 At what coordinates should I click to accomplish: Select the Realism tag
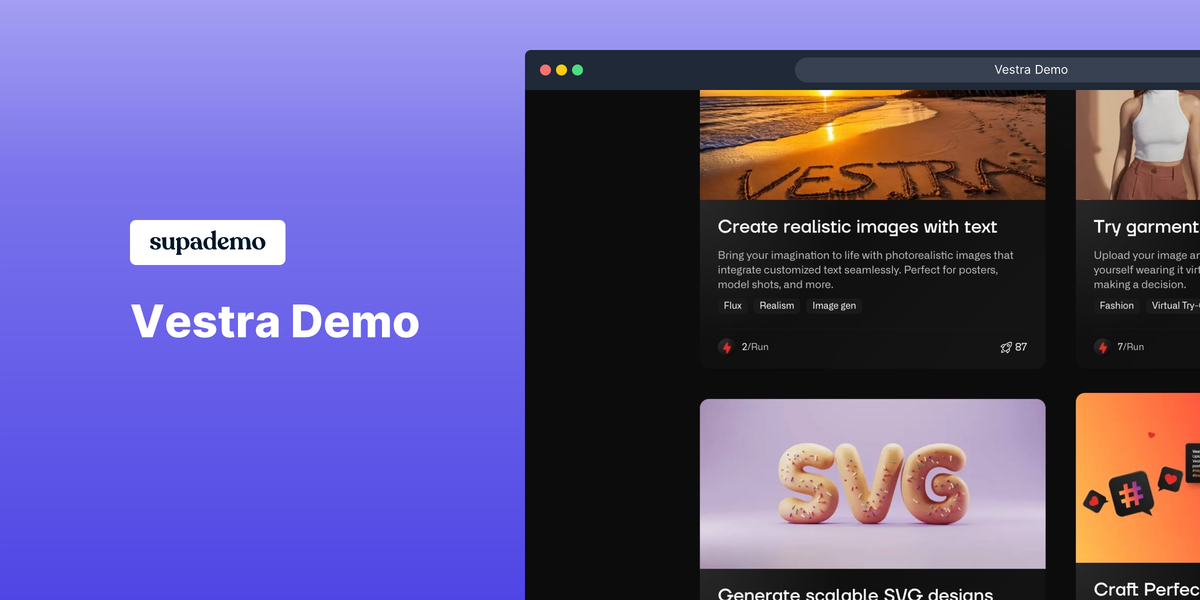(x=776, y=306)
